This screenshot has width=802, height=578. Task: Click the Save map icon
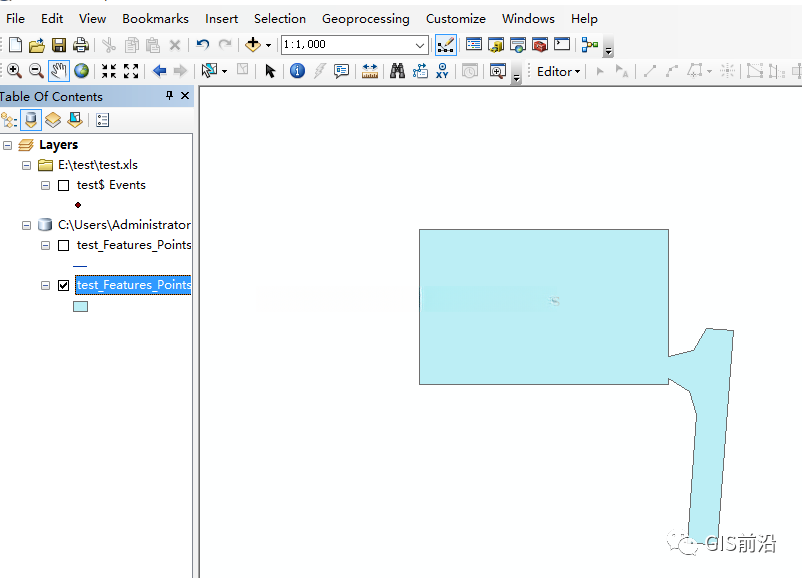[59, 45]
